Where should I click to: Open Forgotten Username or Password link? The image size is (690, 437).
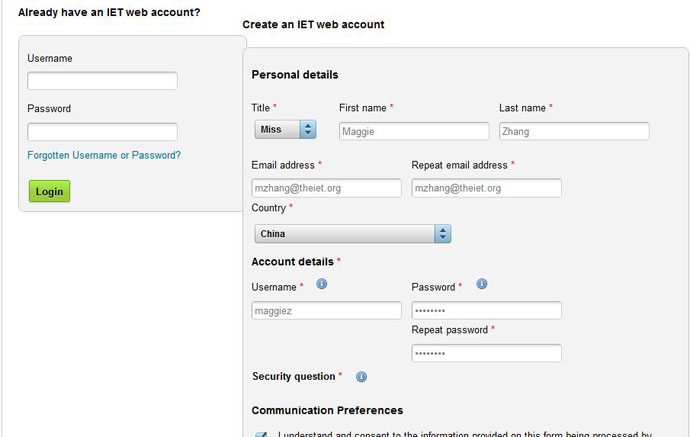[x=104, y=155]
